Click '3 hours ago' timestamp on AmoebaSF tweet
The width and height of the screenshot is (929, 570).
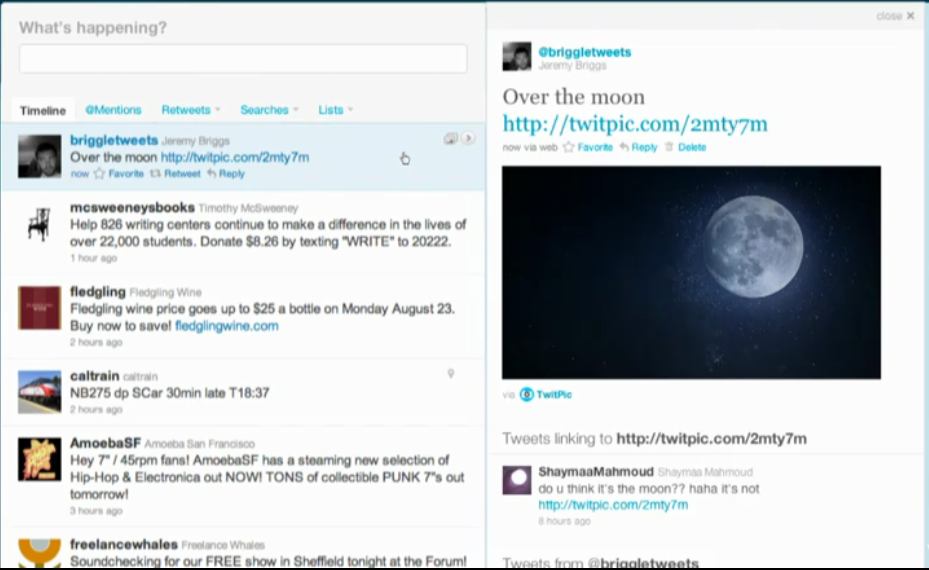tap(96, 511)
